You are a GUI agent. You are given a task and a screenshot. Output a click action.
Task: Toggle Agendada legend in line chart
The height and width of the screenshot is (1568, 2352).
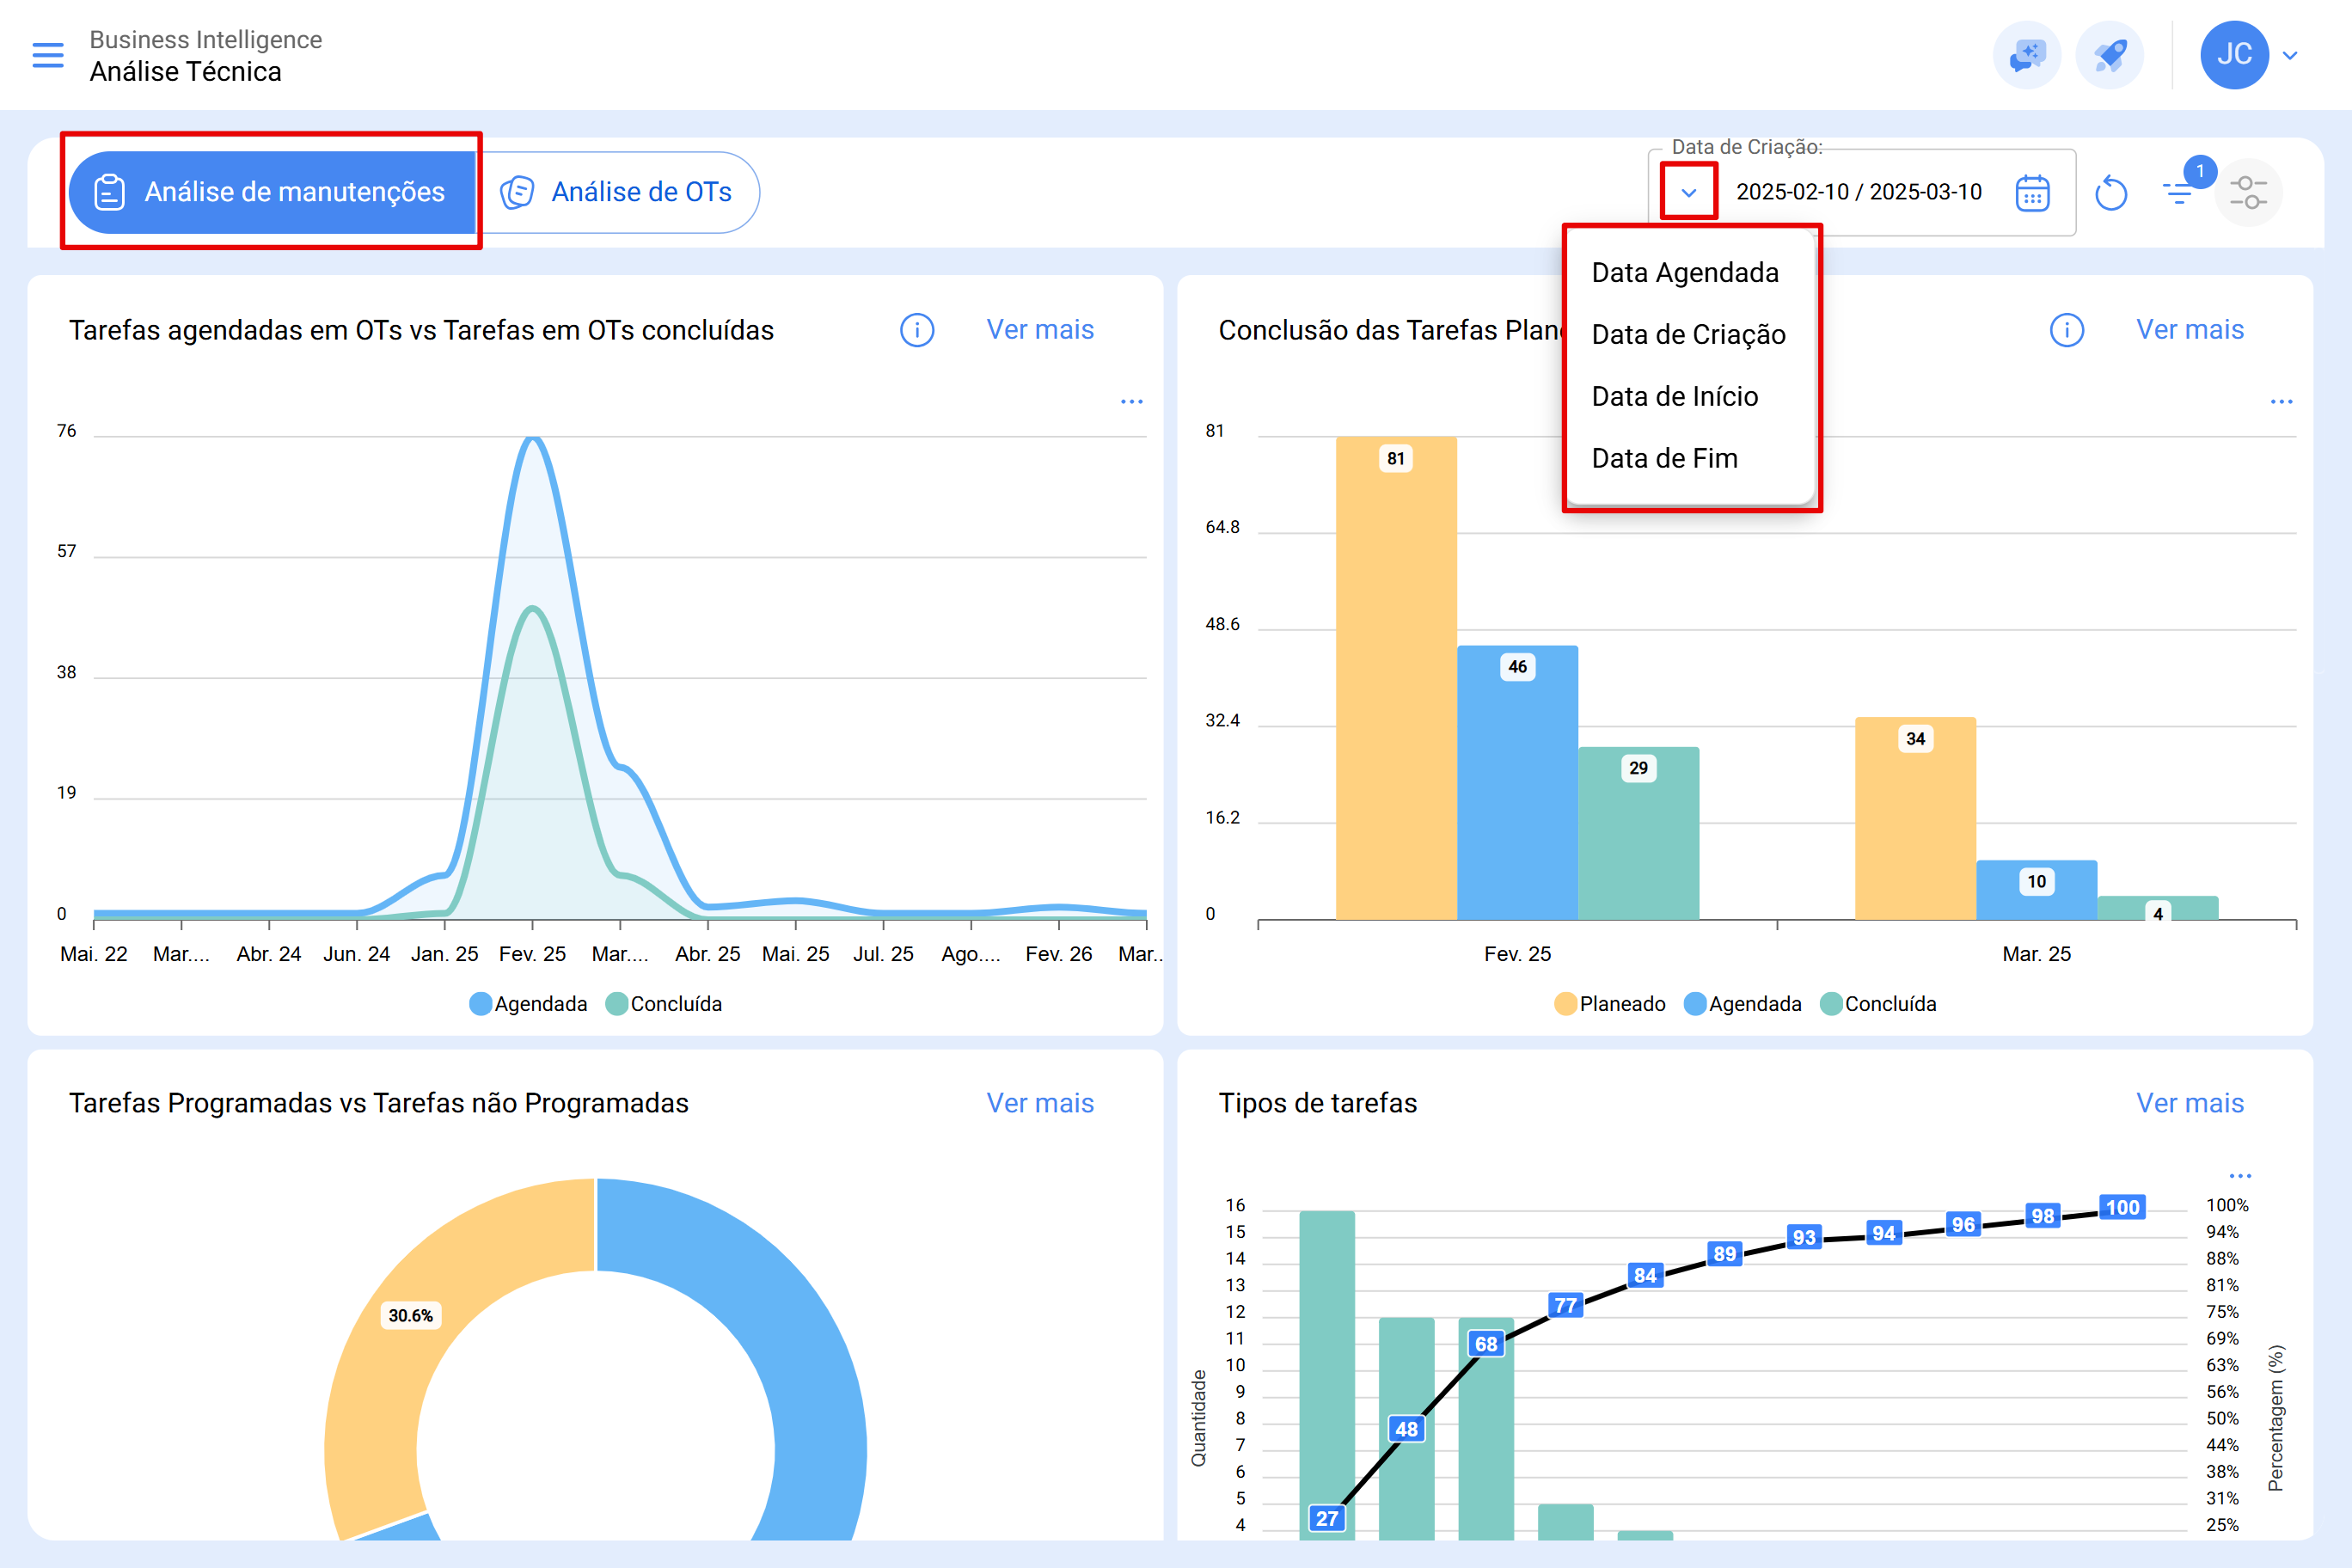pyautogui.click(x=528, y=1004)
